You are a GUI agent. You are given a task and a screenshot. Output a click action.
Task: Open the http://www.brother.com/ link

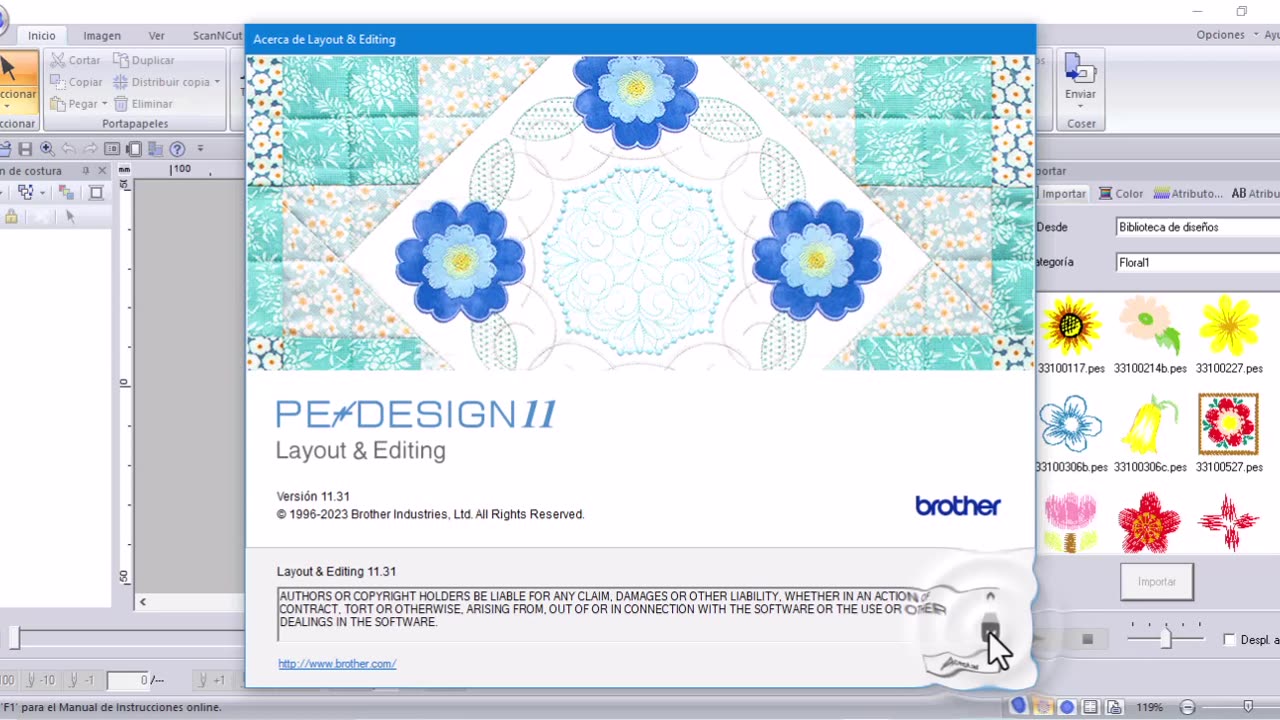coord(337,663)
